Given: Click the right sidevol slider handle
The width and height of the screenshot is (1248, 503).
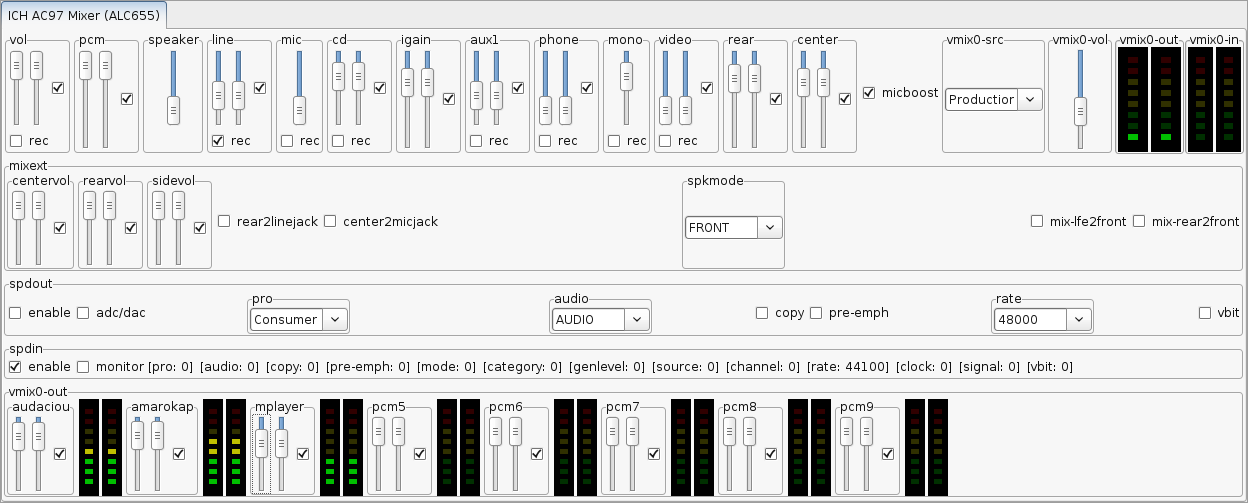Looking at the screenshot, I should (x=179, y=206).
